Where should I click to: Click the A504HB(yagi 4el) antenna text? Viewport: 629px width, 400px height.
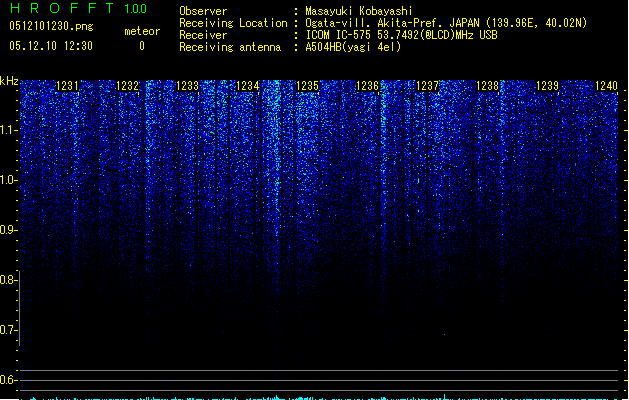(x=353, y=47)
